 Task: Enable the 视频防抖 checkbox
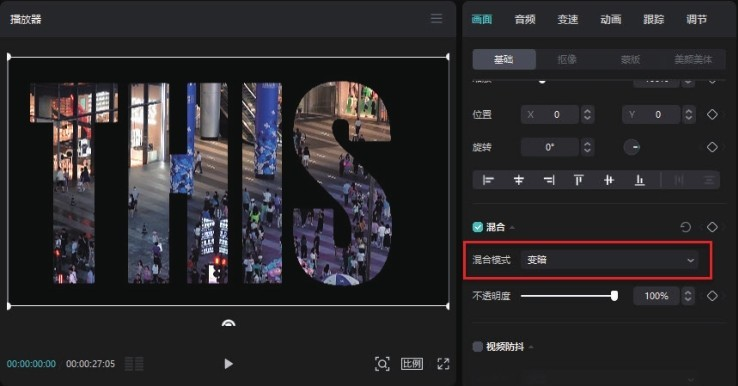(x=478, y=347)
